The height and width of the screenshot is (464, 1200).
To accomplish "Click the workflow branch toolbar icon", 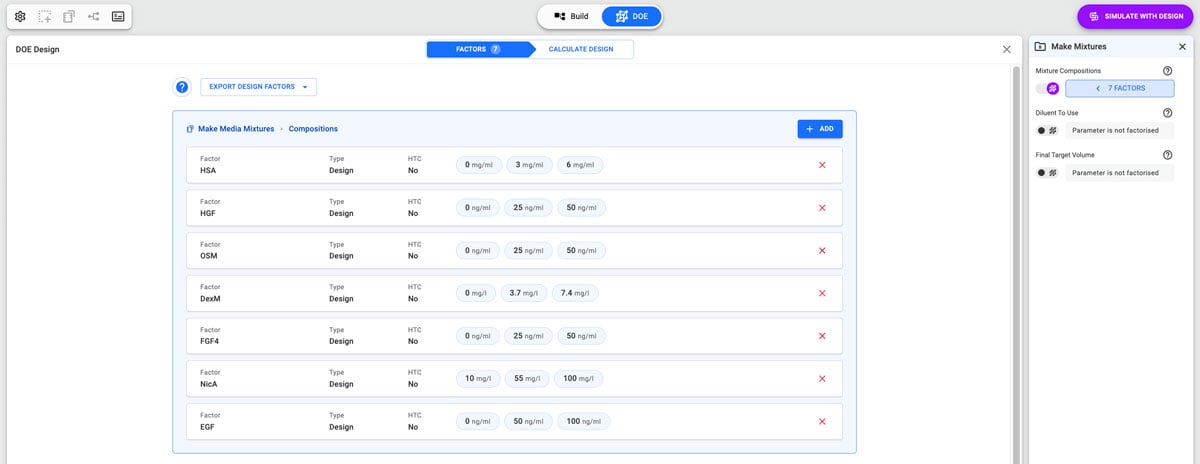I will click(94, 17).
